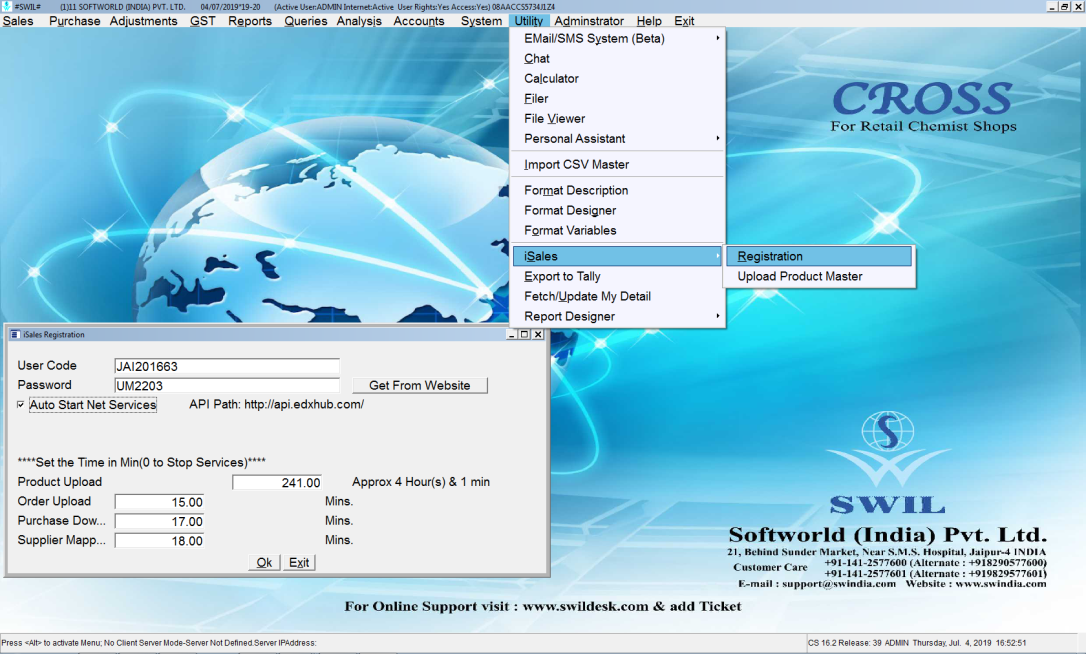
Task: Click the SWIL logo on background
Action: 887,462
